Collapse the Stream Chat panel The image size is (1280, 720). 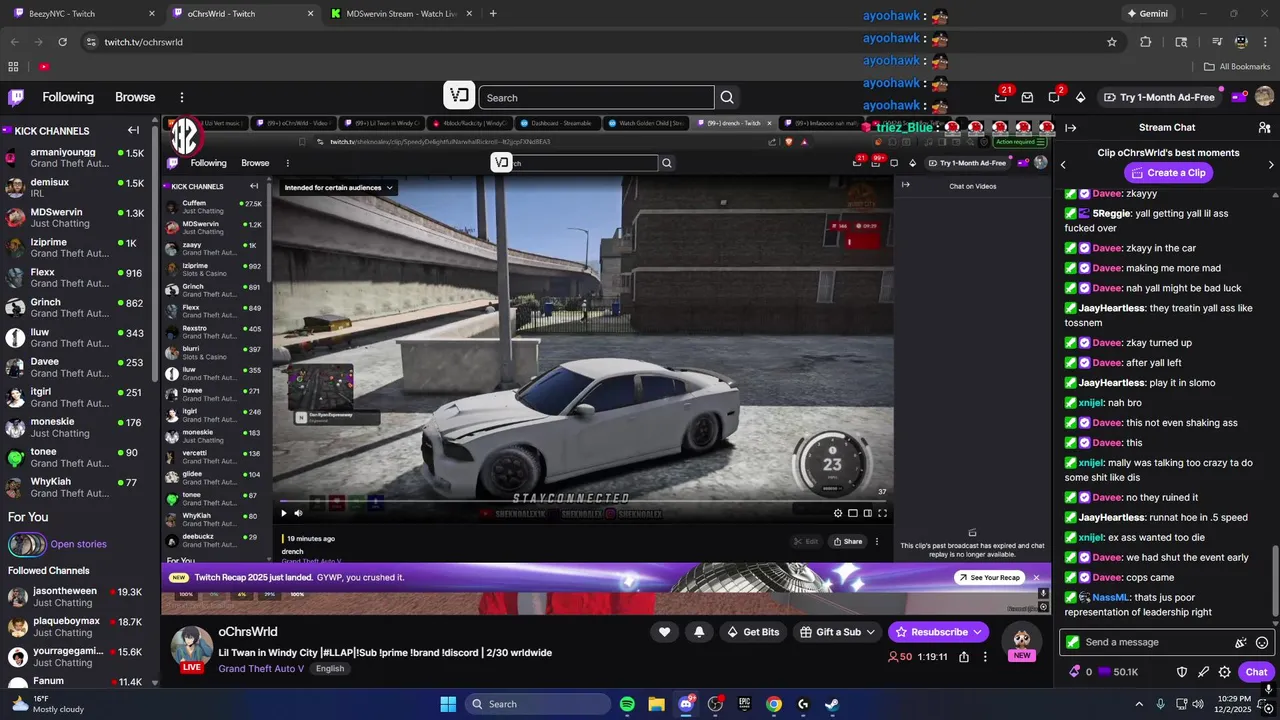(x=1070, y=127)
